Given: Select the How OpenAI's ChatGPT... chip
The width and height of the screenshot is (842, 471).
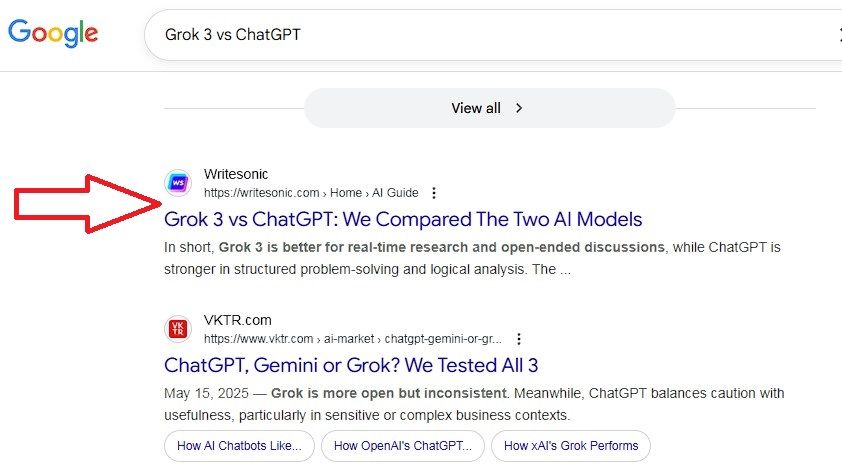Looking at the screenshot, I should click(x=403, y=446).
